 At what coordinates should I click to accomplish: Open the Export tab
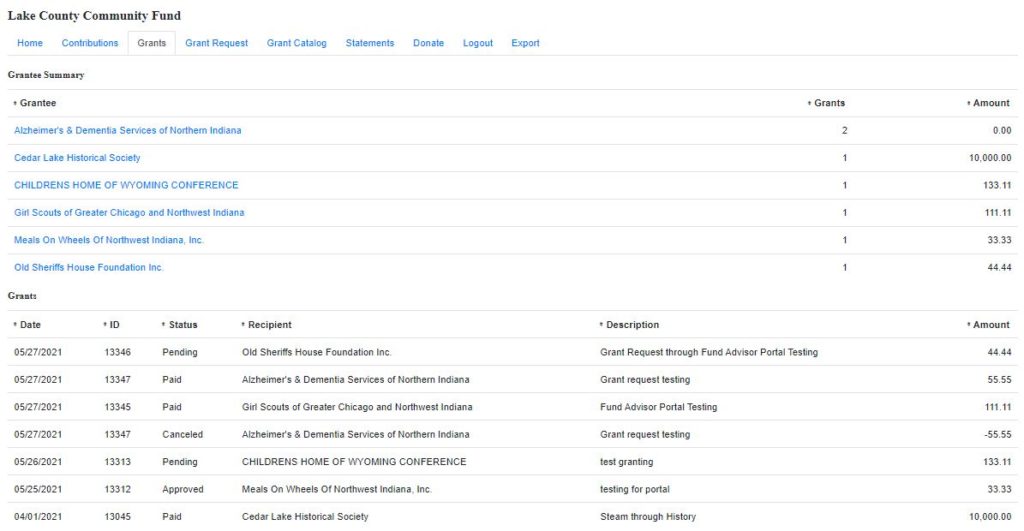point(525,43)
